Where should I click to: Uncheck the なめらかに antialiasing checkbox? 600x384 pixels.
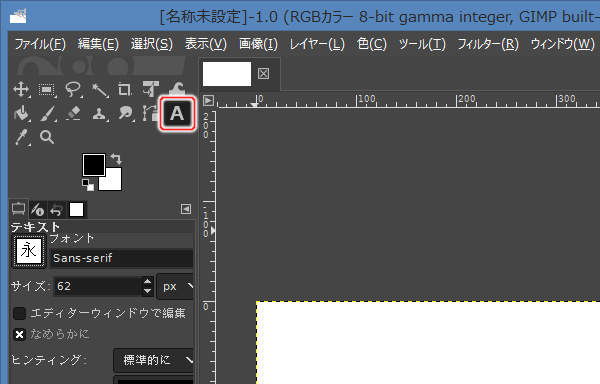click(x=20, y=335)
